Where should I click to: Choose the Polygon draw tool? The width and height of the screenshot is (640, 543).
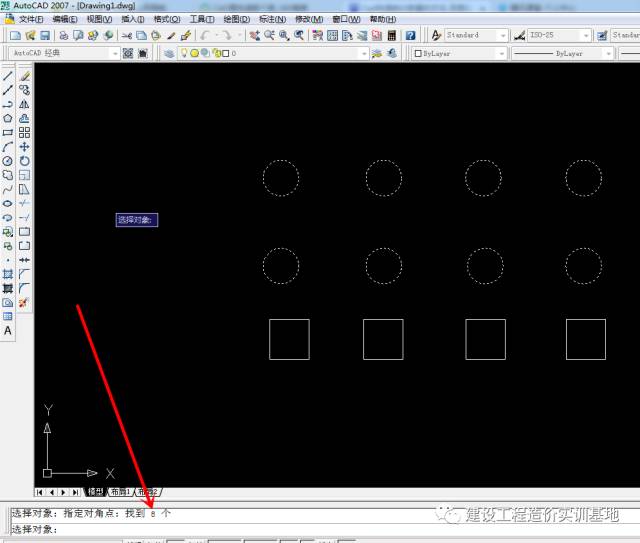8,118
